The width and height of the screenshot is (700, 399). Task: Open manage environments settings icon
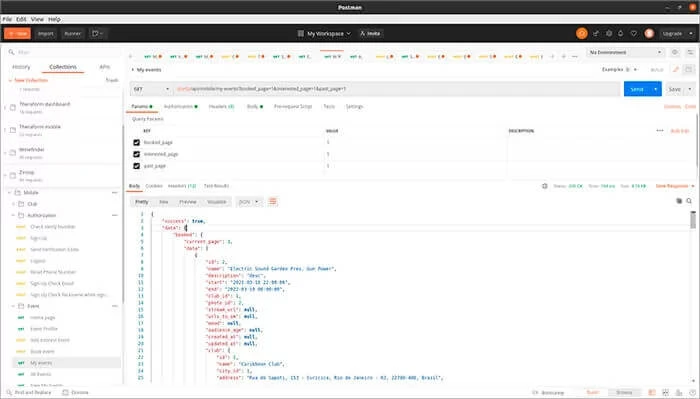point(690,52)
